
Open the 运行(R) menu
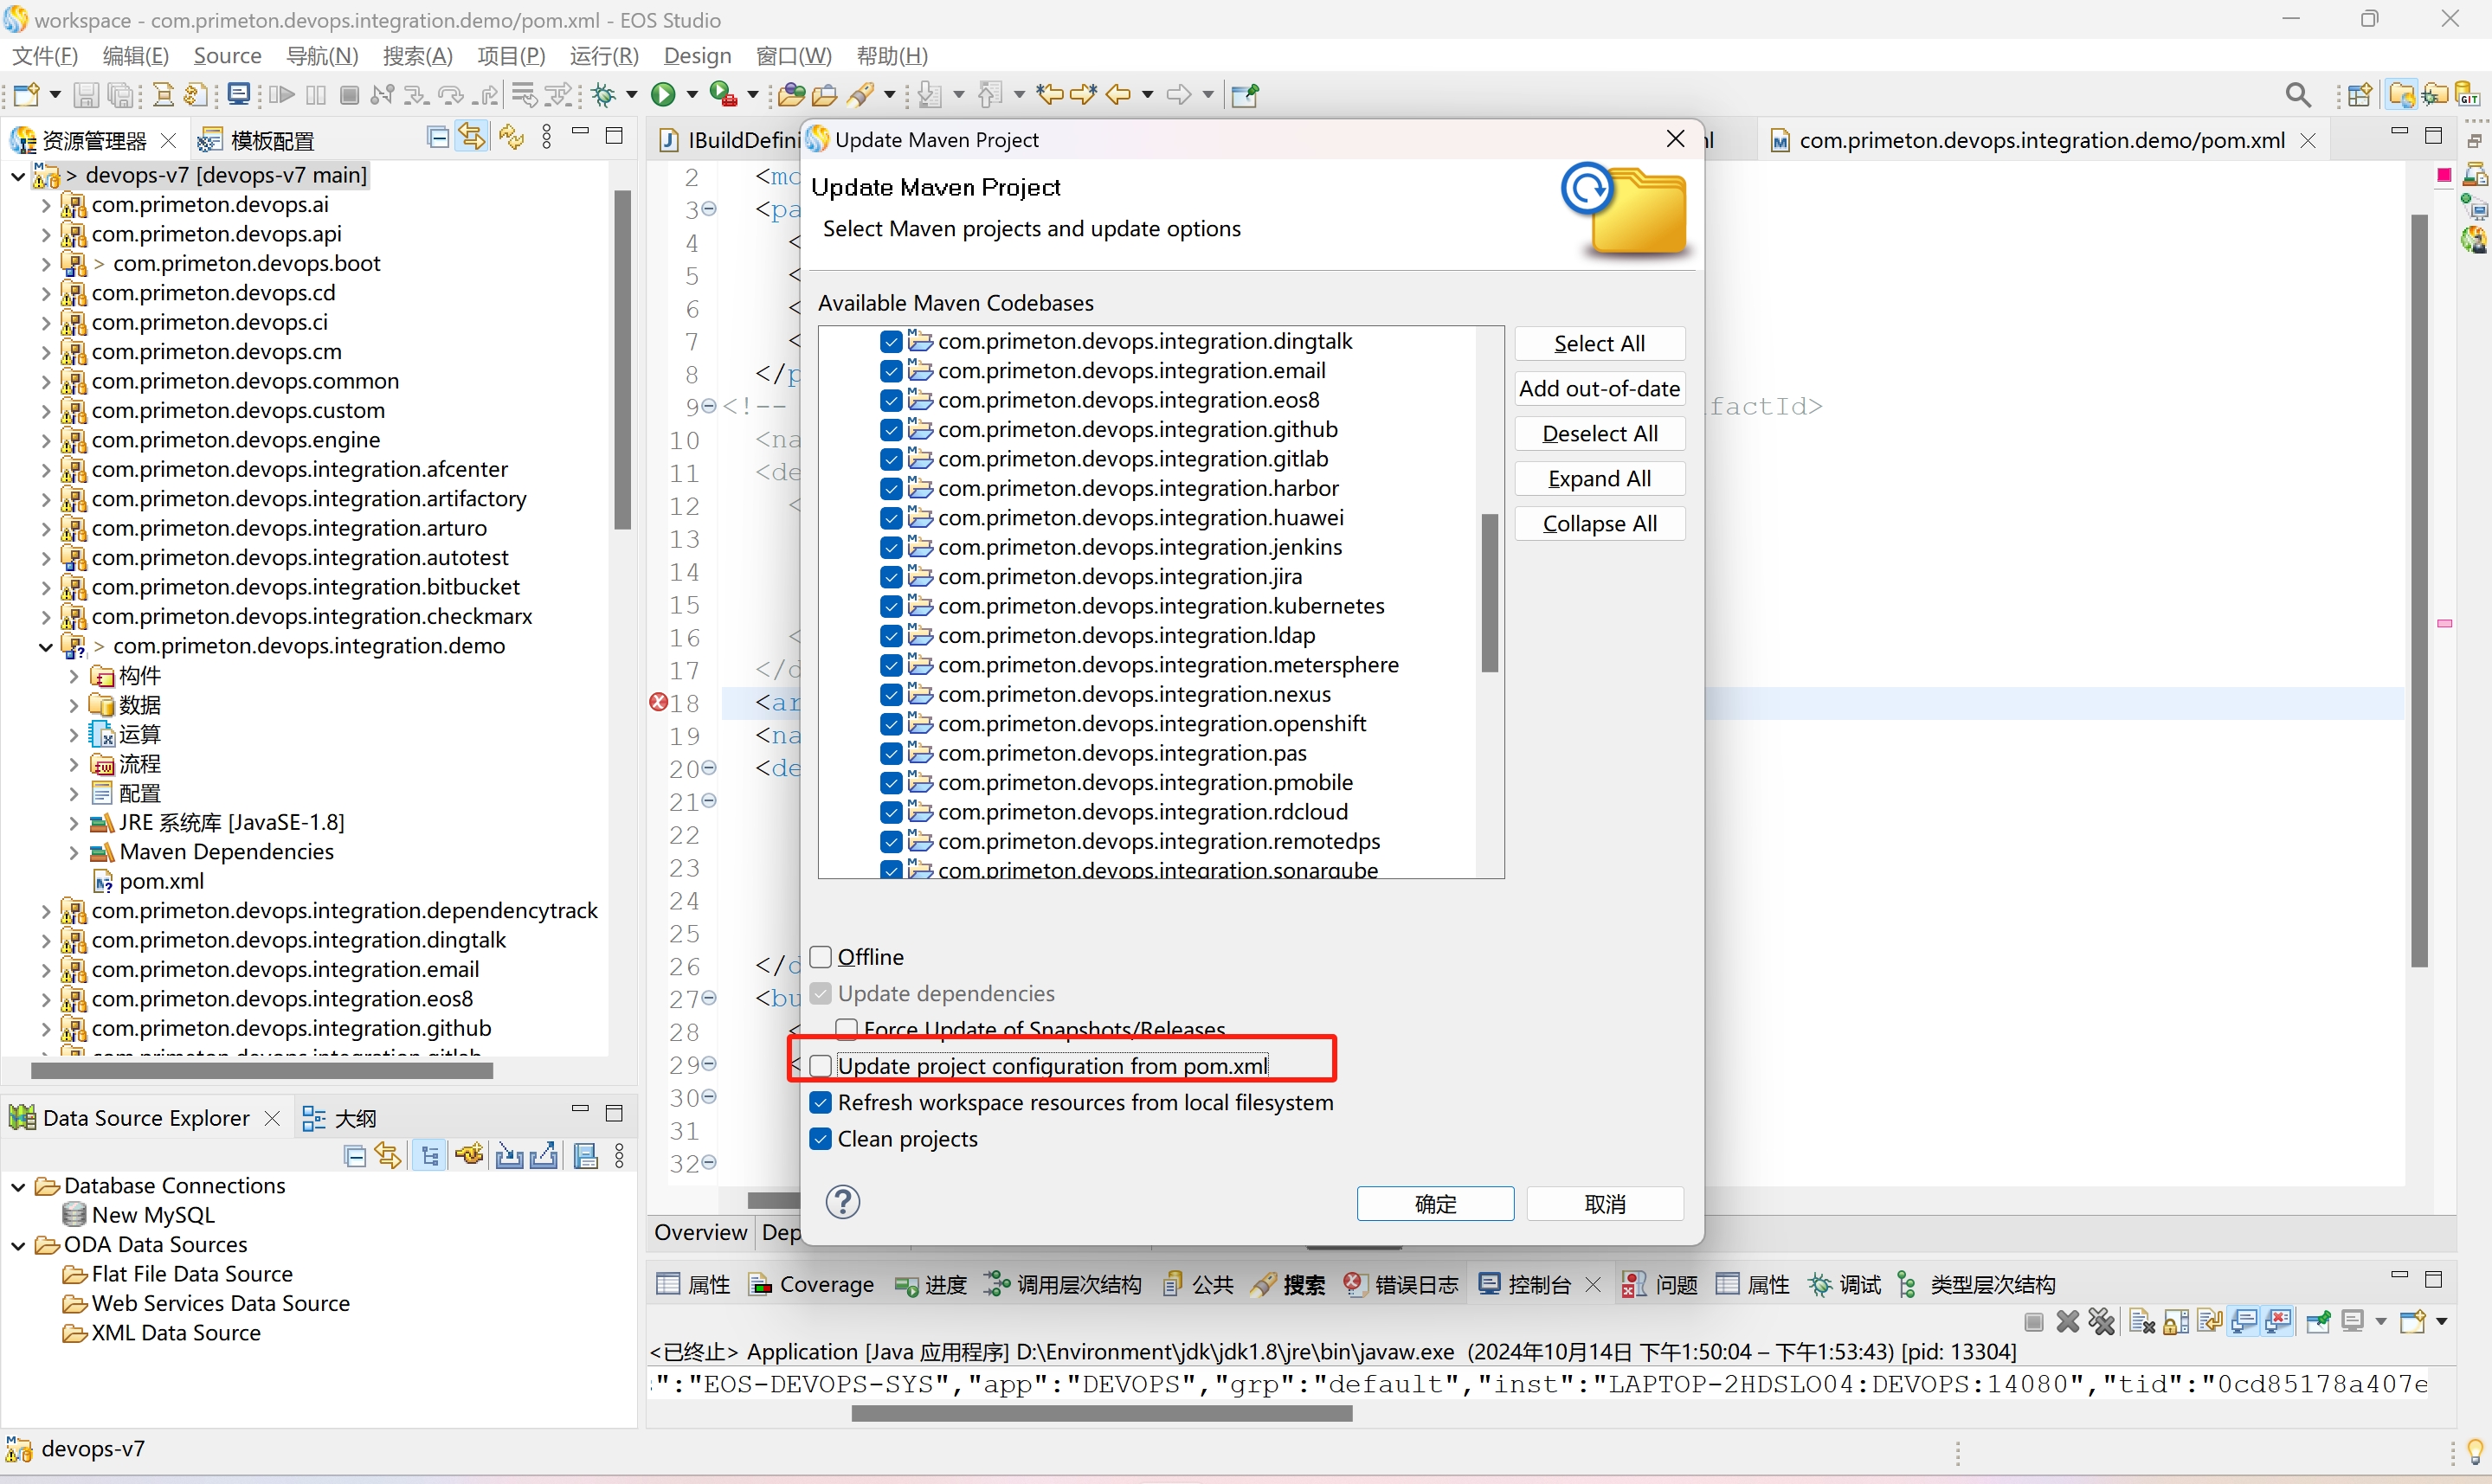click(603, 56)
